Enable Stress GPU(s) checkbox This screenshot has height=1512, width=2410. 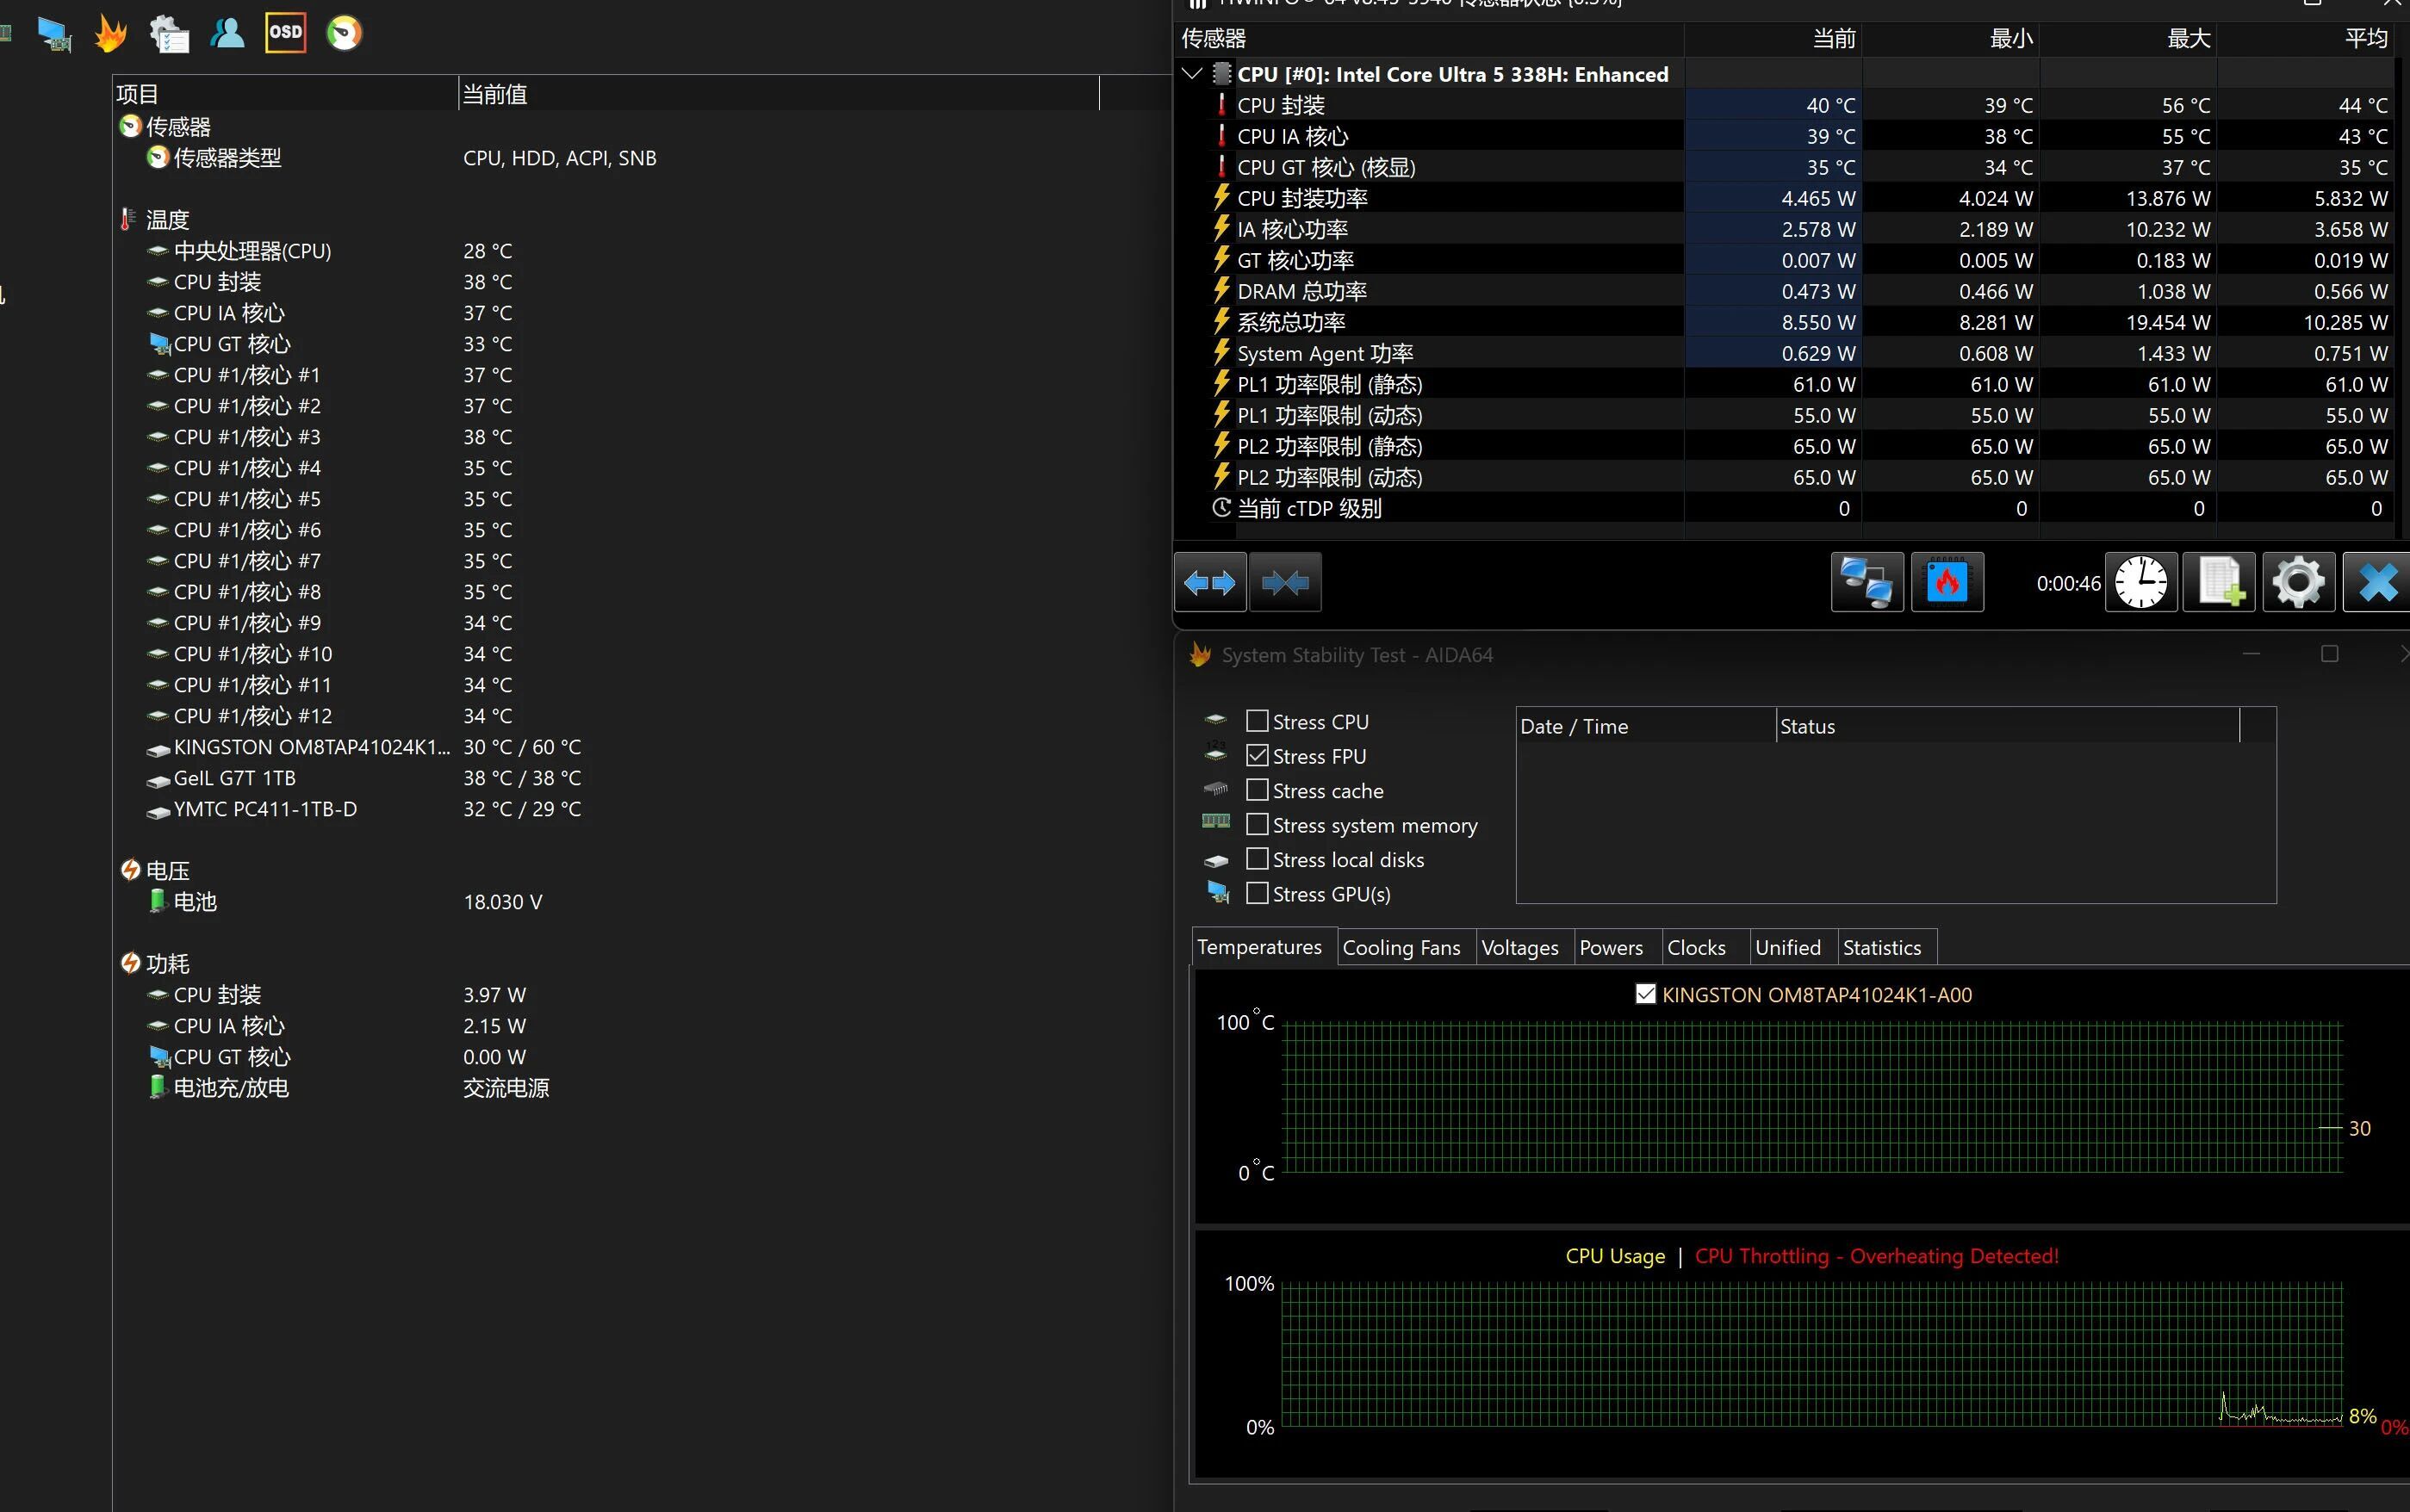tap(1257, 893)
